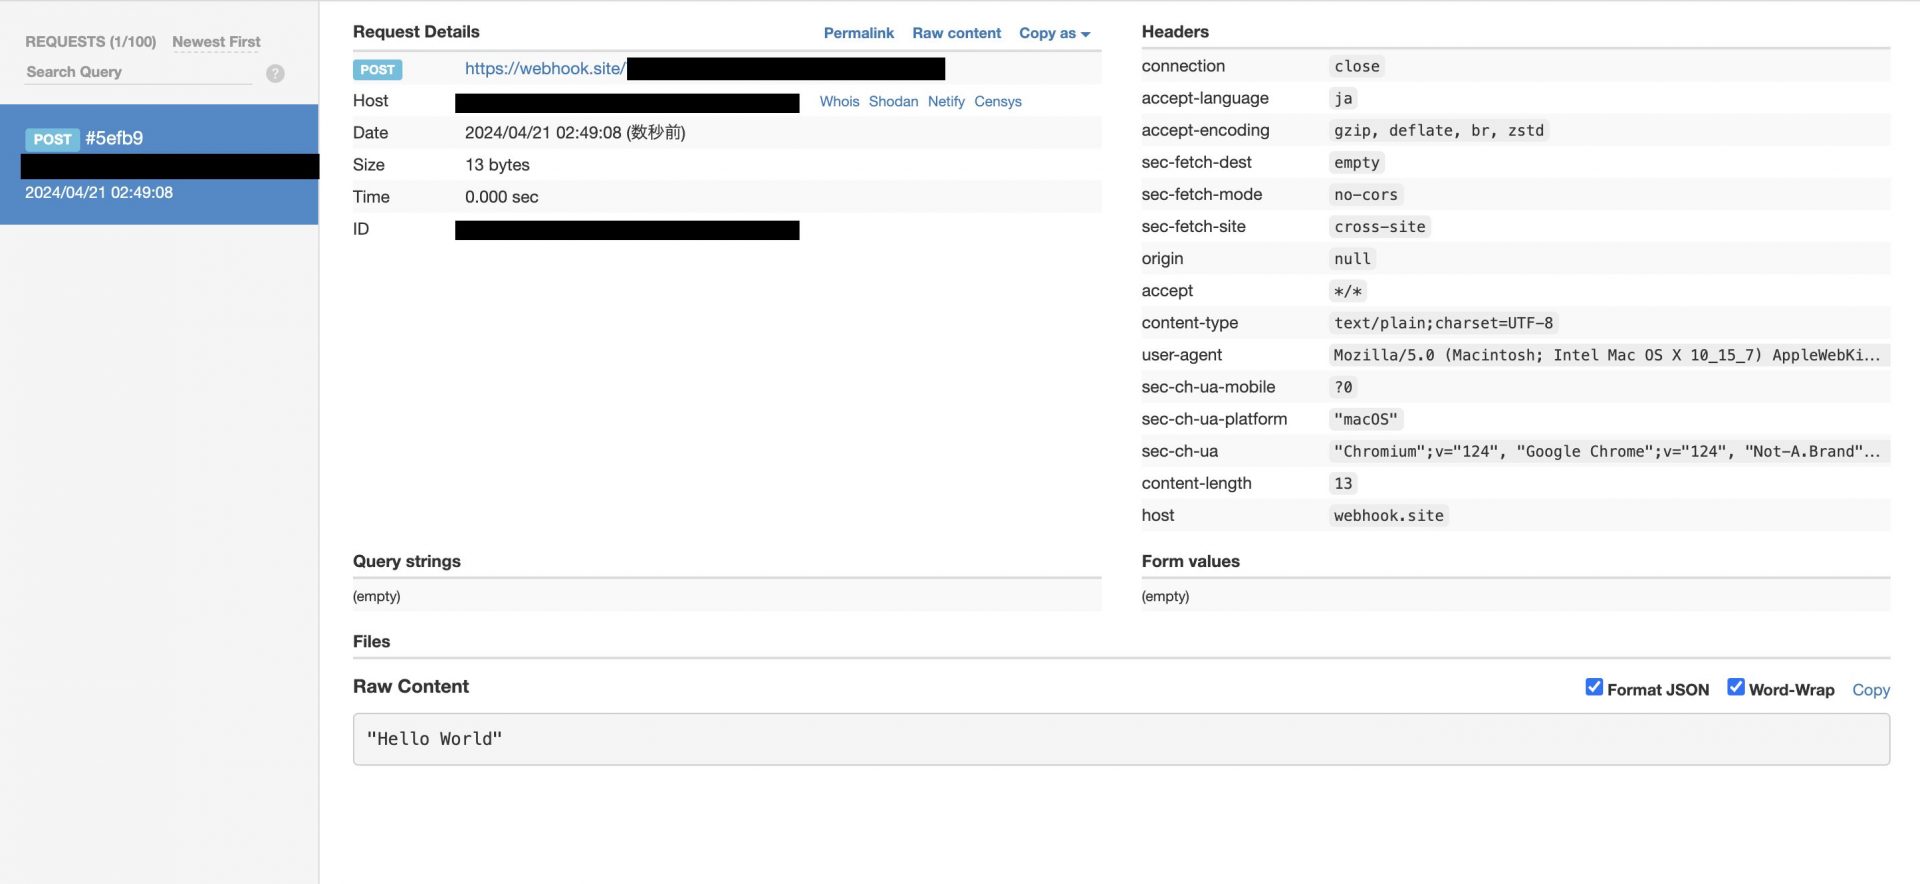
Task: Click the sec-ch-ua header value
Action: 1606,451
